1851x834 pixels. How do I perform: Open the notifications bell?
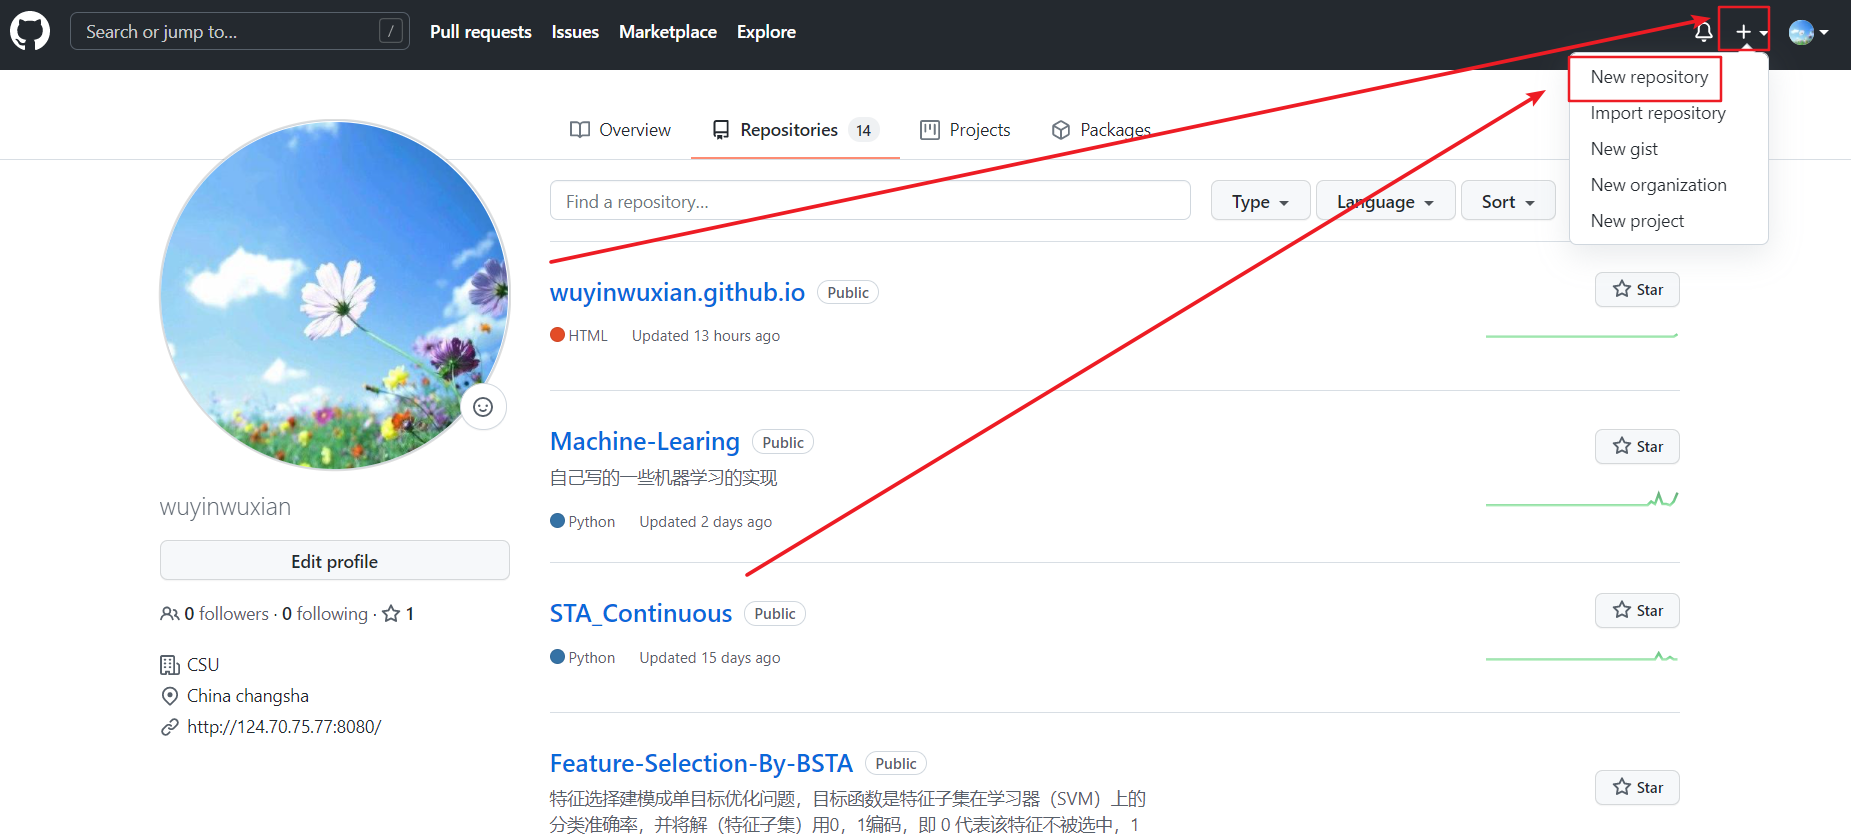point(1703,32)
